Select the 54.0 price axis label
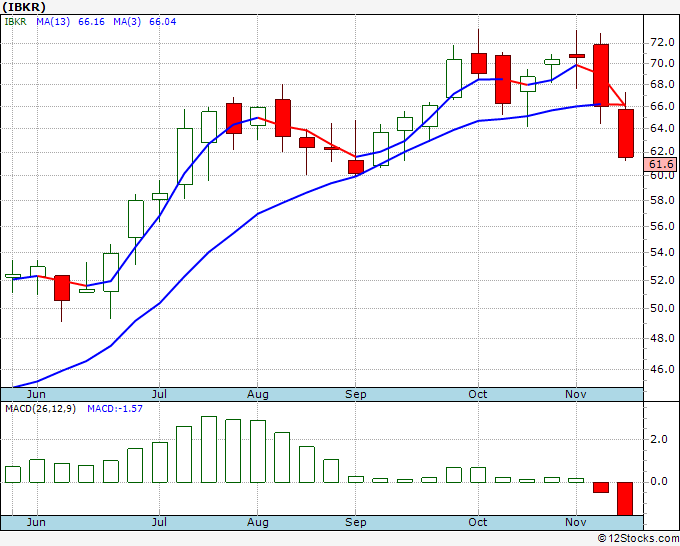The height and width of the screenshot is (546, 680). [x=662, y=252]
